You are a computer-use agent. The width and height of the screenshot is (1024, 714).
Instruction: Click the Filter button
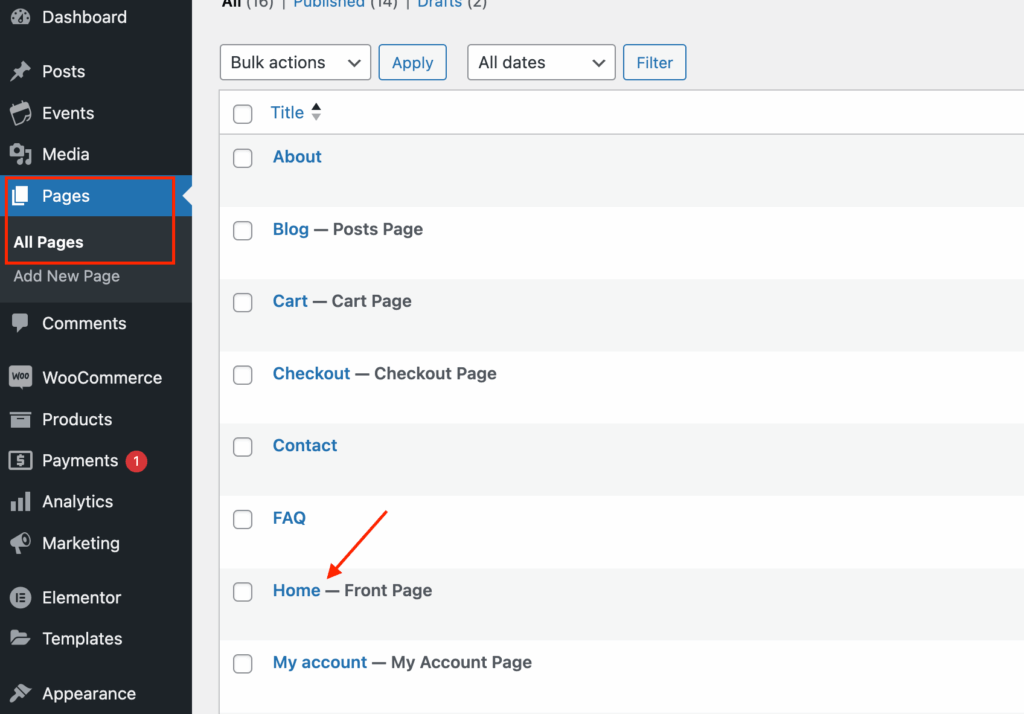tap(654, 63)
